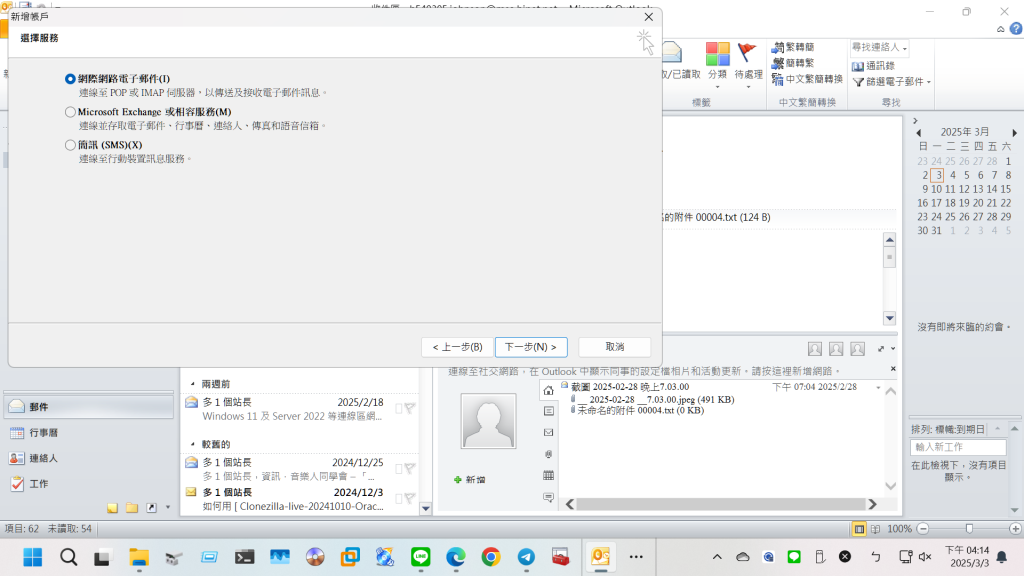Select the 簡訊 (SMS) radio button

[70, 145]
